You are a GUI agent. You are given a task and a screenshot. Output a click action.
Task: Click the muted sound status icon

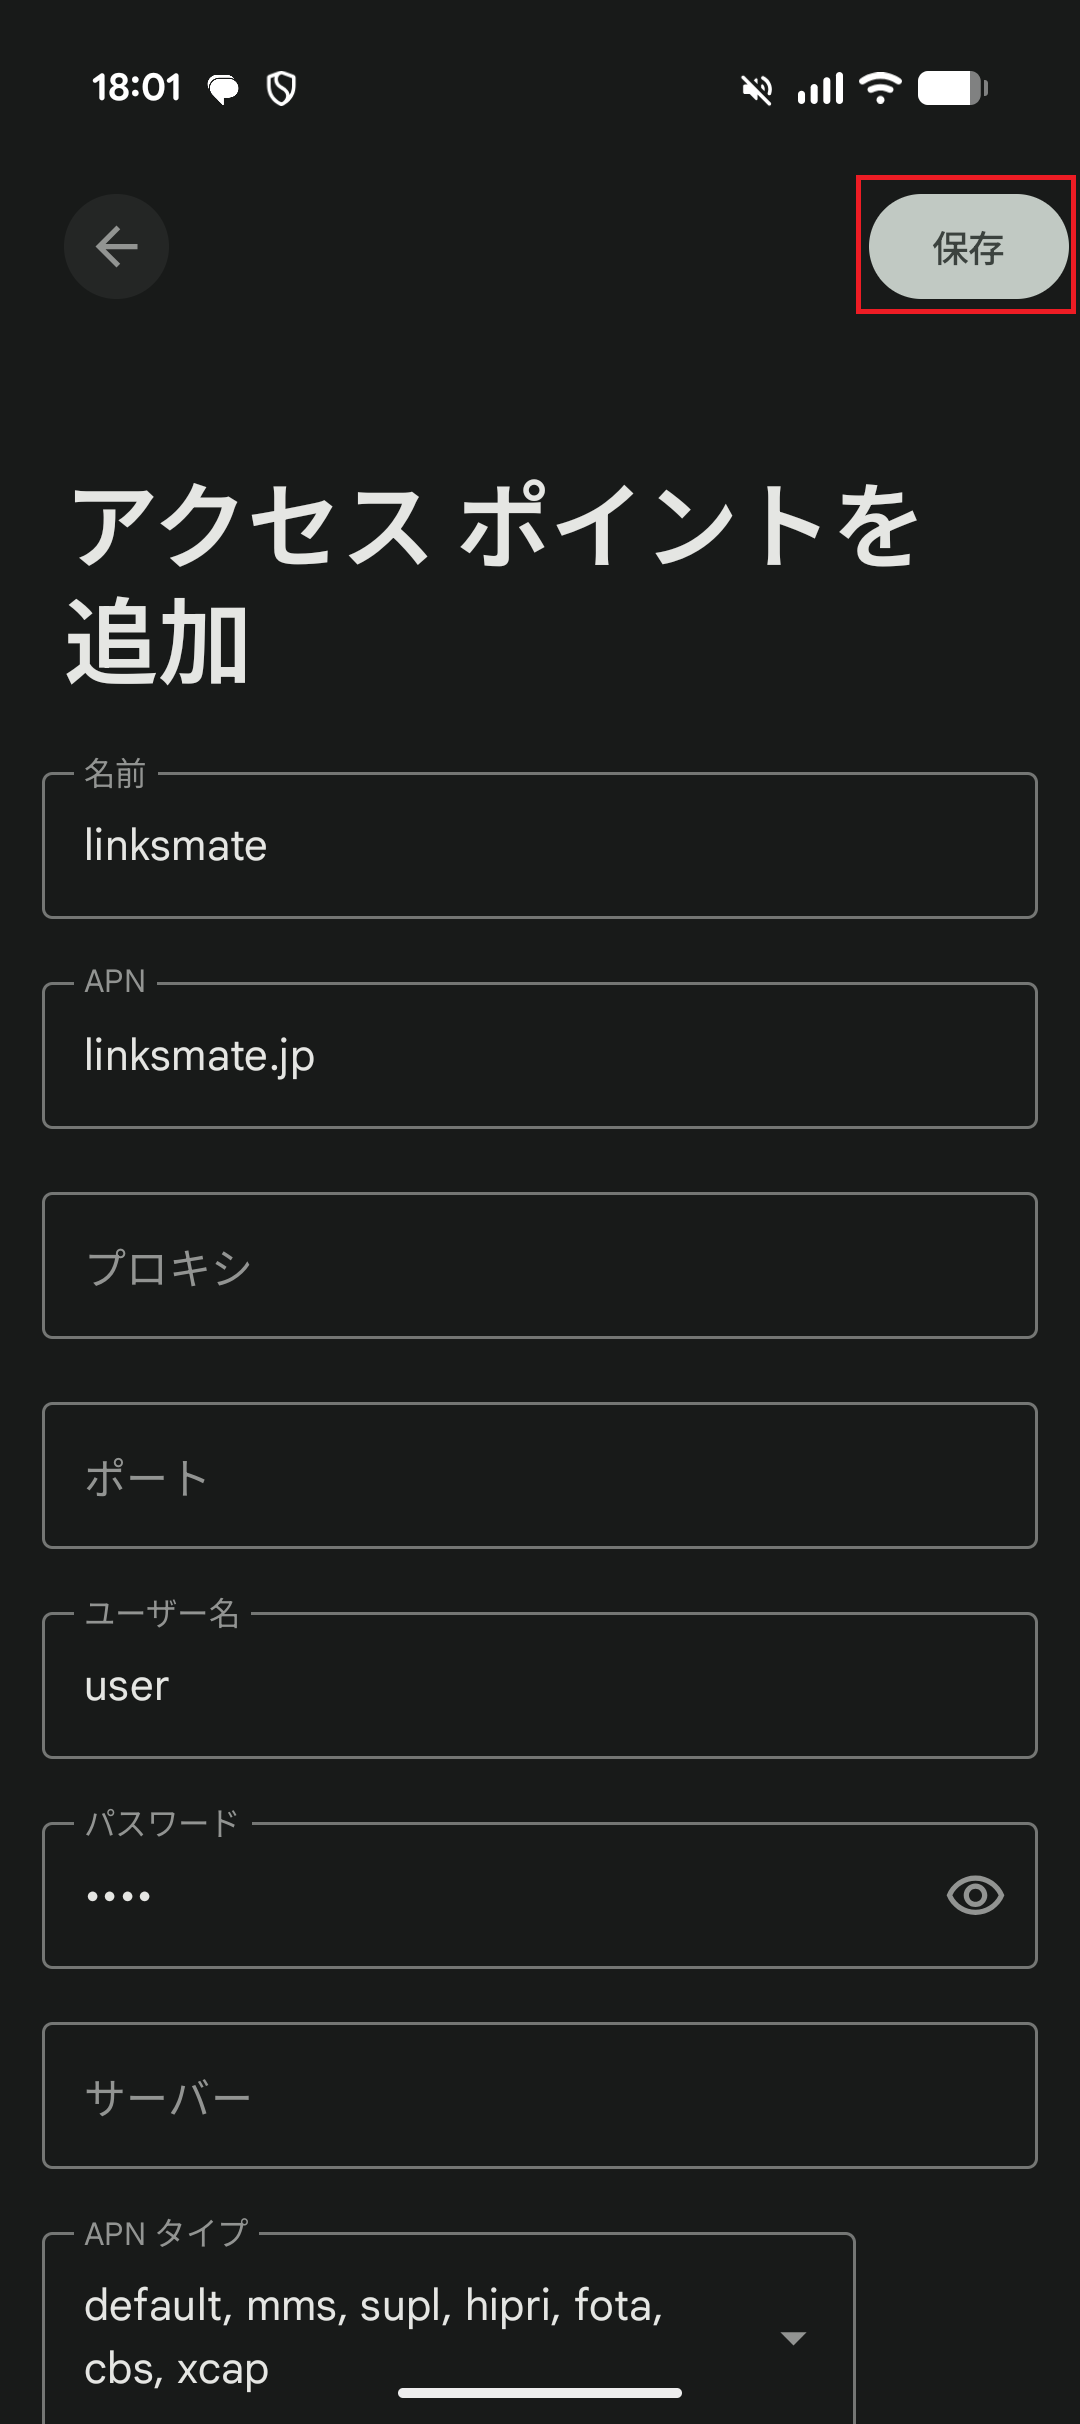coord(757,88)
